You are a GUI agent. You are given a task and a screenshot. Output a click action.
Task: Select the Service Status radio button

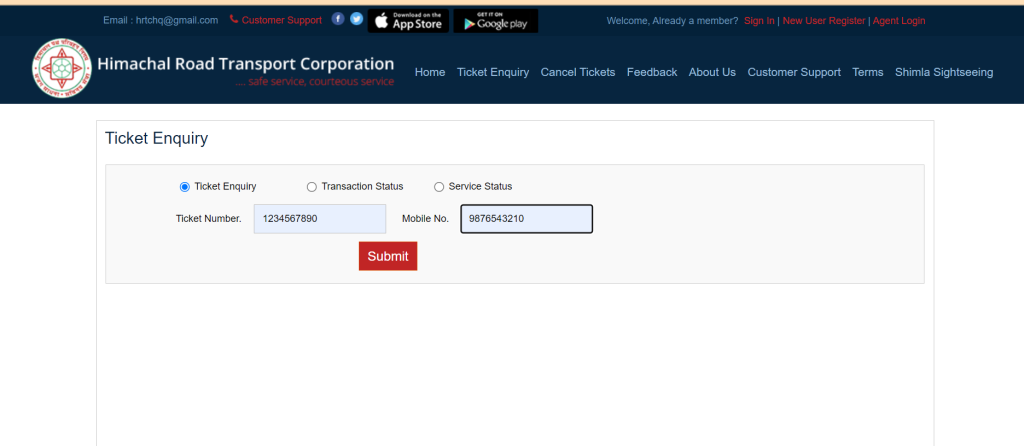pos(439,187)
